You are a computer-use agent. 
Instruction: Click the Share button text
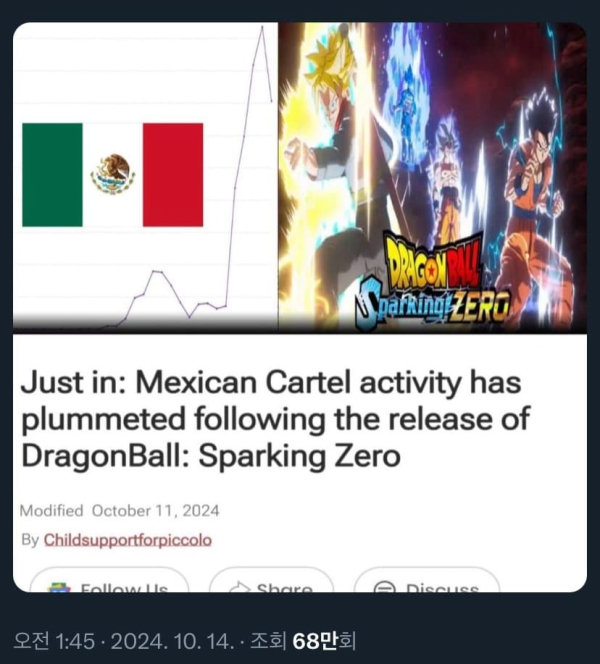pos(285,588)
